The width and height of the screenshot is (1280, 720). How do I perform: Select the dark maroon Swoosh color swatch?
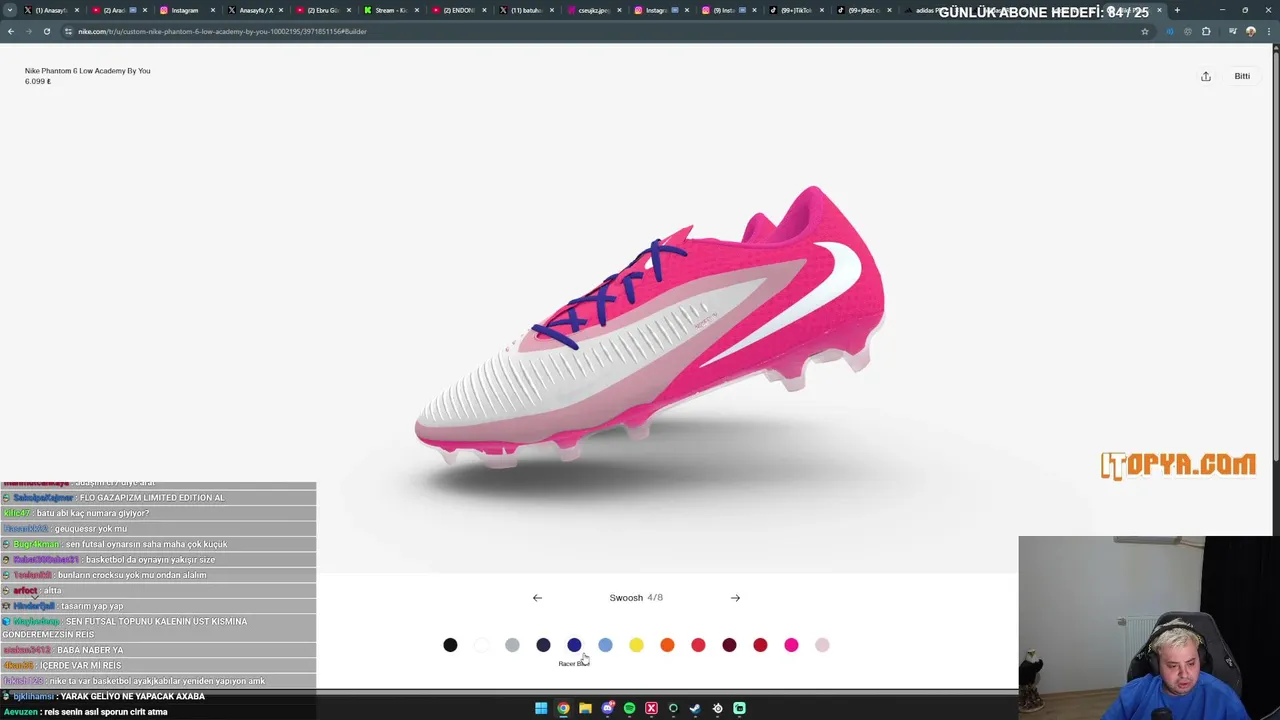(729, 645)
